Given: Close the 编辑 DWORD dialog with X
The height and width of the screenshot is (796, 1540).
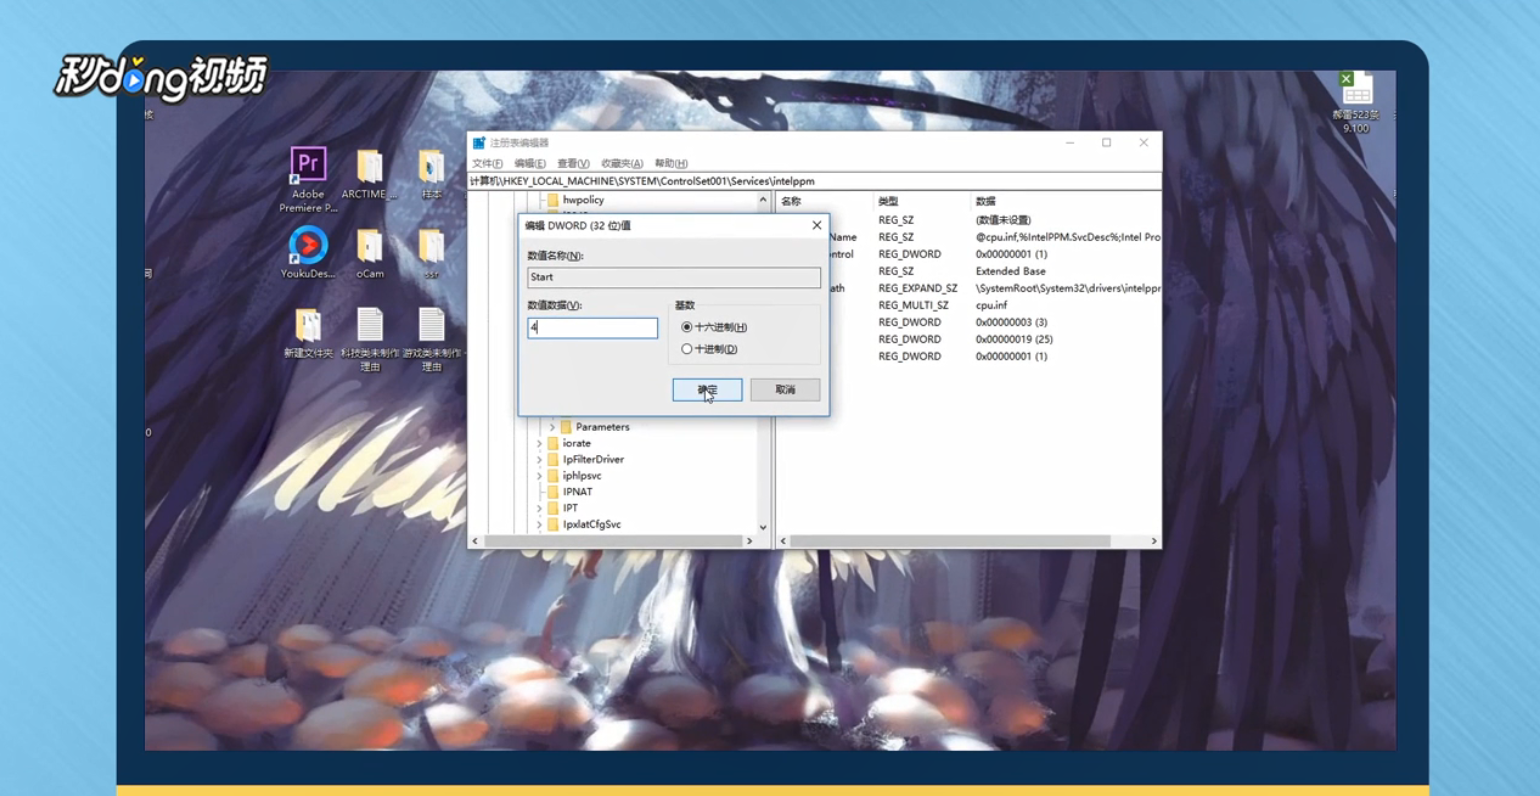Looking at the screenshot, I should (x=817, y=226).
